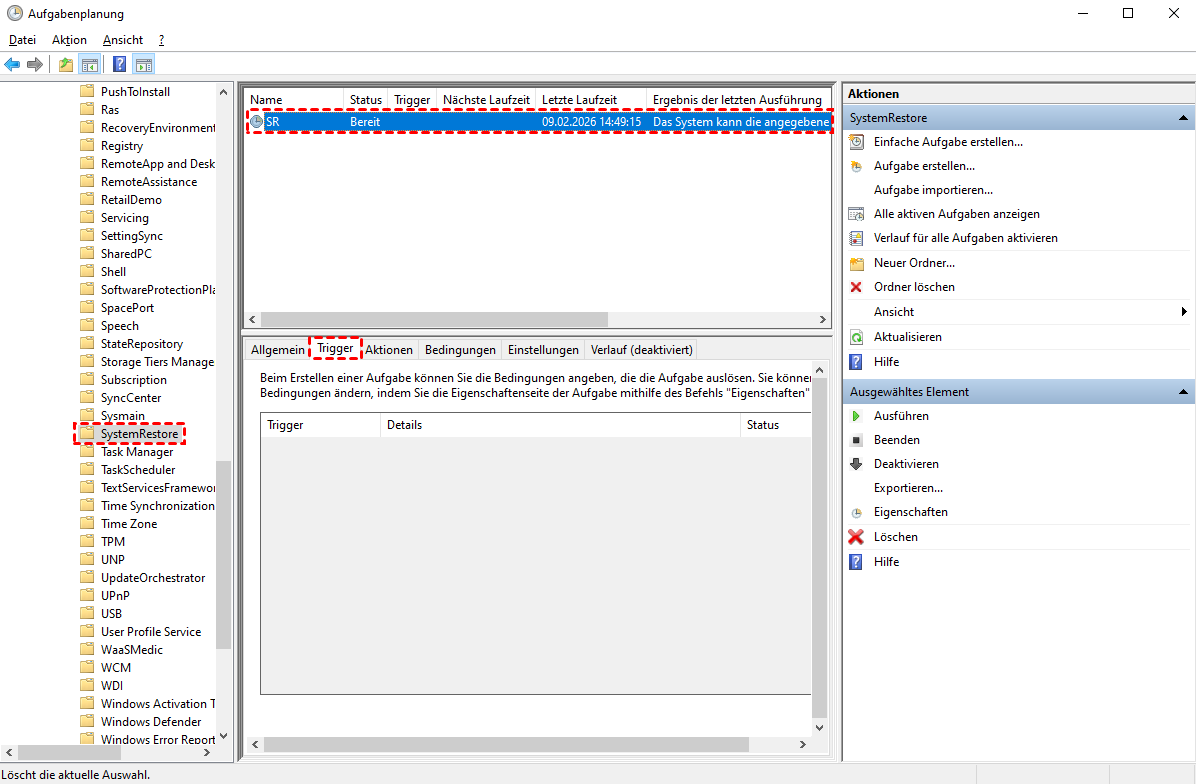The width and height of the screenshot is (1196, 784).
Task: Click the back arrow toolbar icon
Action: click(12, 65)
